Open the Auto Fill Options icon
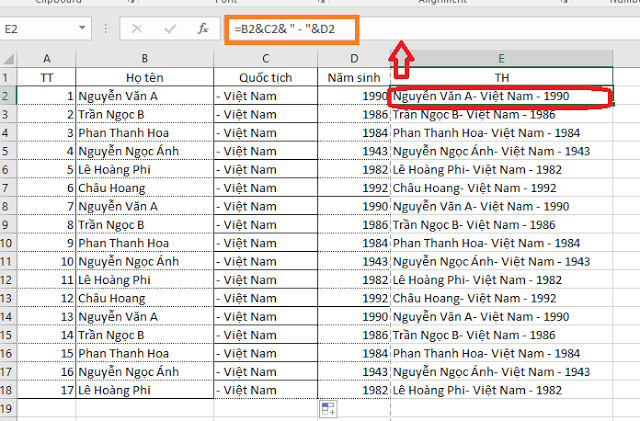 click(328, 408)
